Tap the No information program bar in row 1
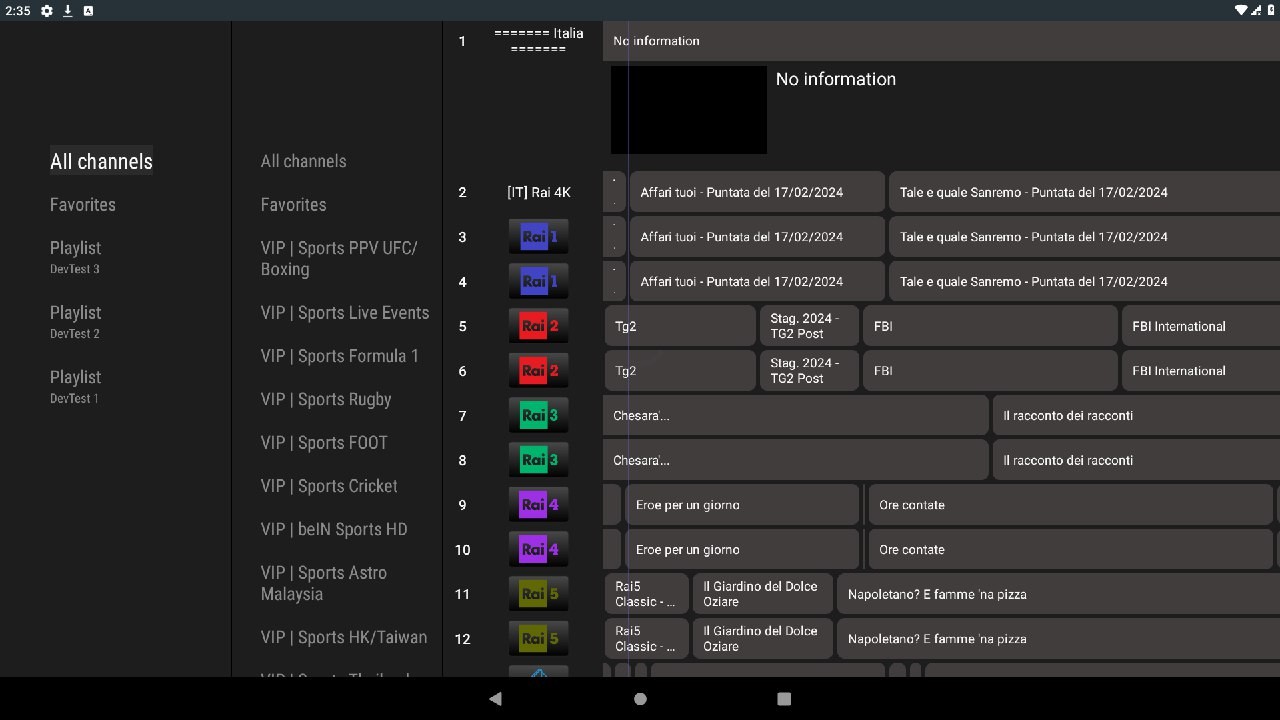Screen dimensions: 1280x720 [x=941, y=41]
